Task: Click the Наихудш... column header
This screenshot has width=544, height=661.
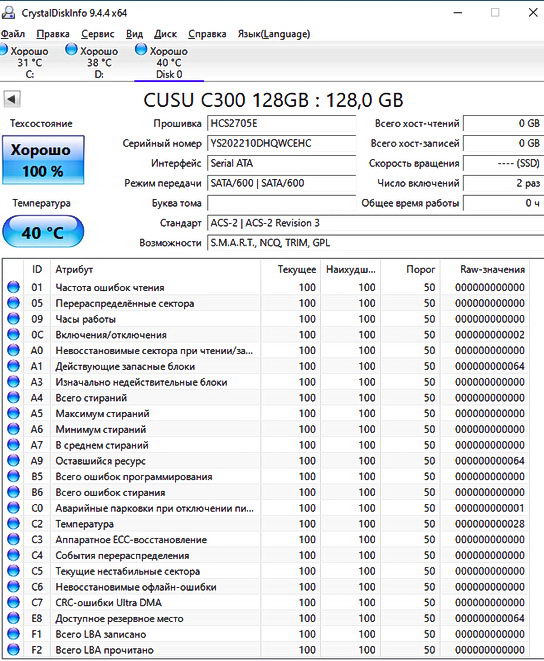Action: [350, 269]
